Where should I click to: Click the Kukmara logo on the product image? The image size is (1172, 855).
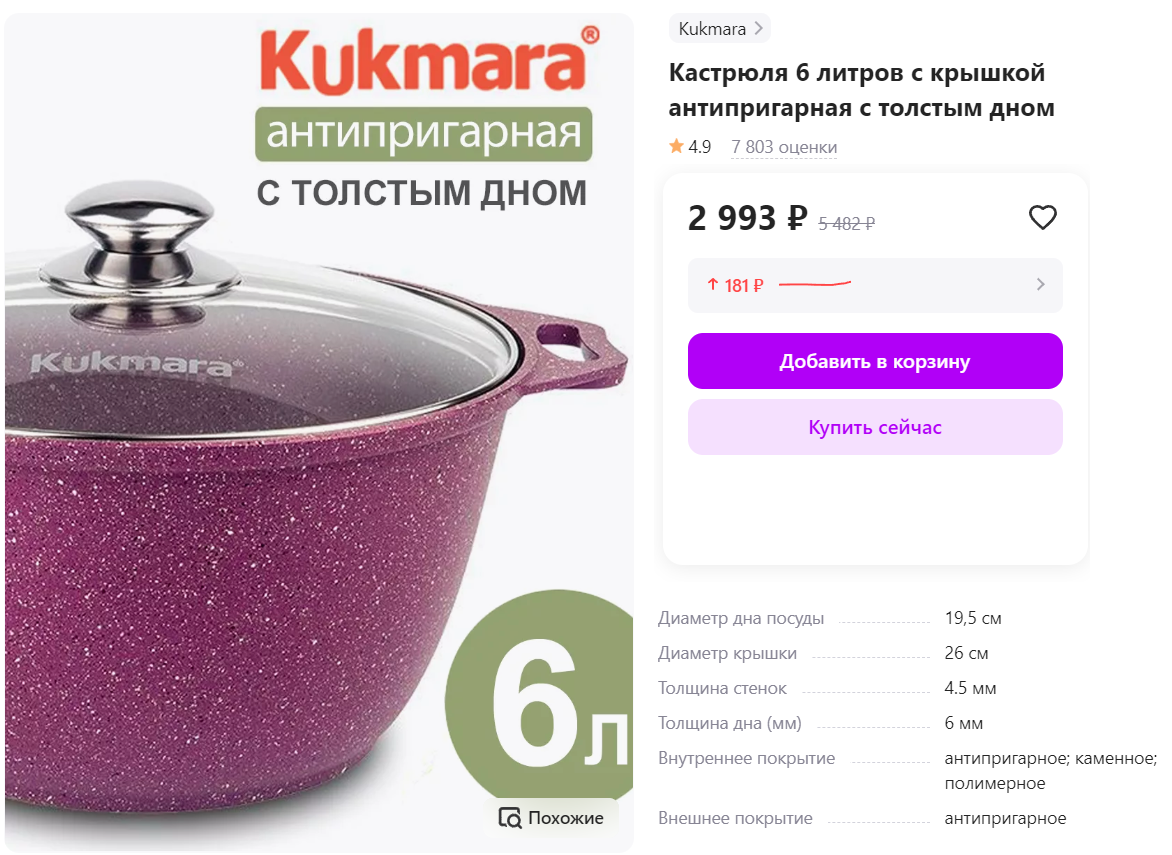point(430,61)
